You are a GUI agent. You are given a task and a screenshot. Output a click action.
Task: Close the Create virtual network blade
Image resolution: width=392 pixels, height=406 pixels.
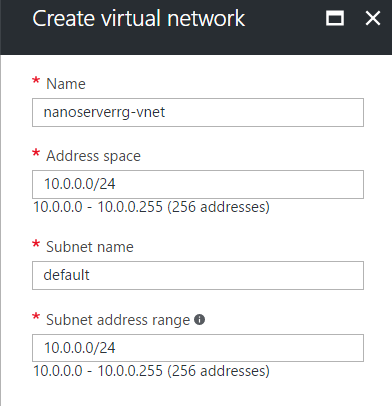373,18
